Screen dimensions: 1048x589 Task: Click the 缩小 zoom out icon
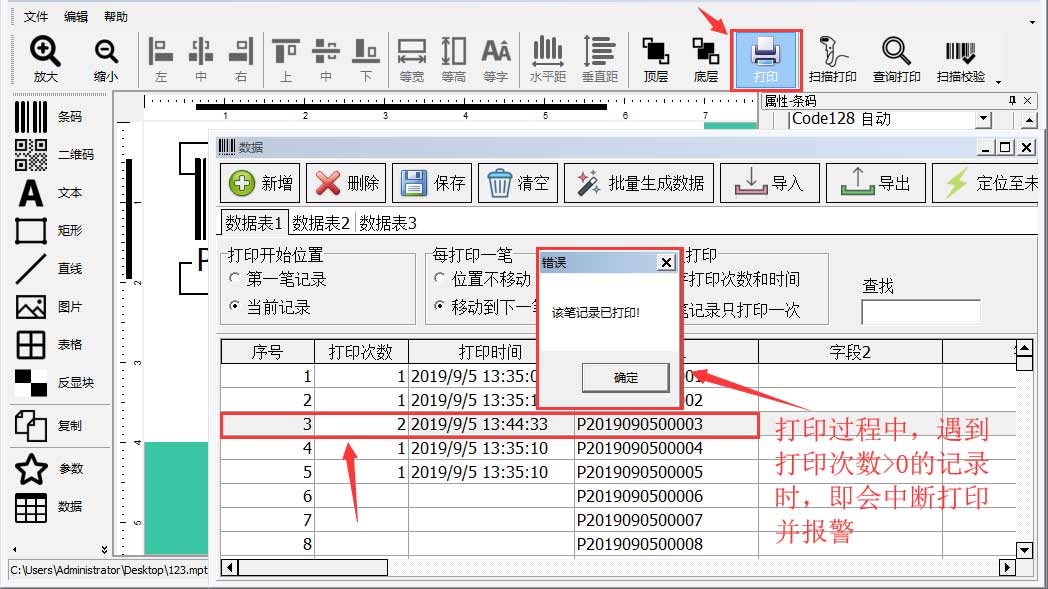[105, 52]
